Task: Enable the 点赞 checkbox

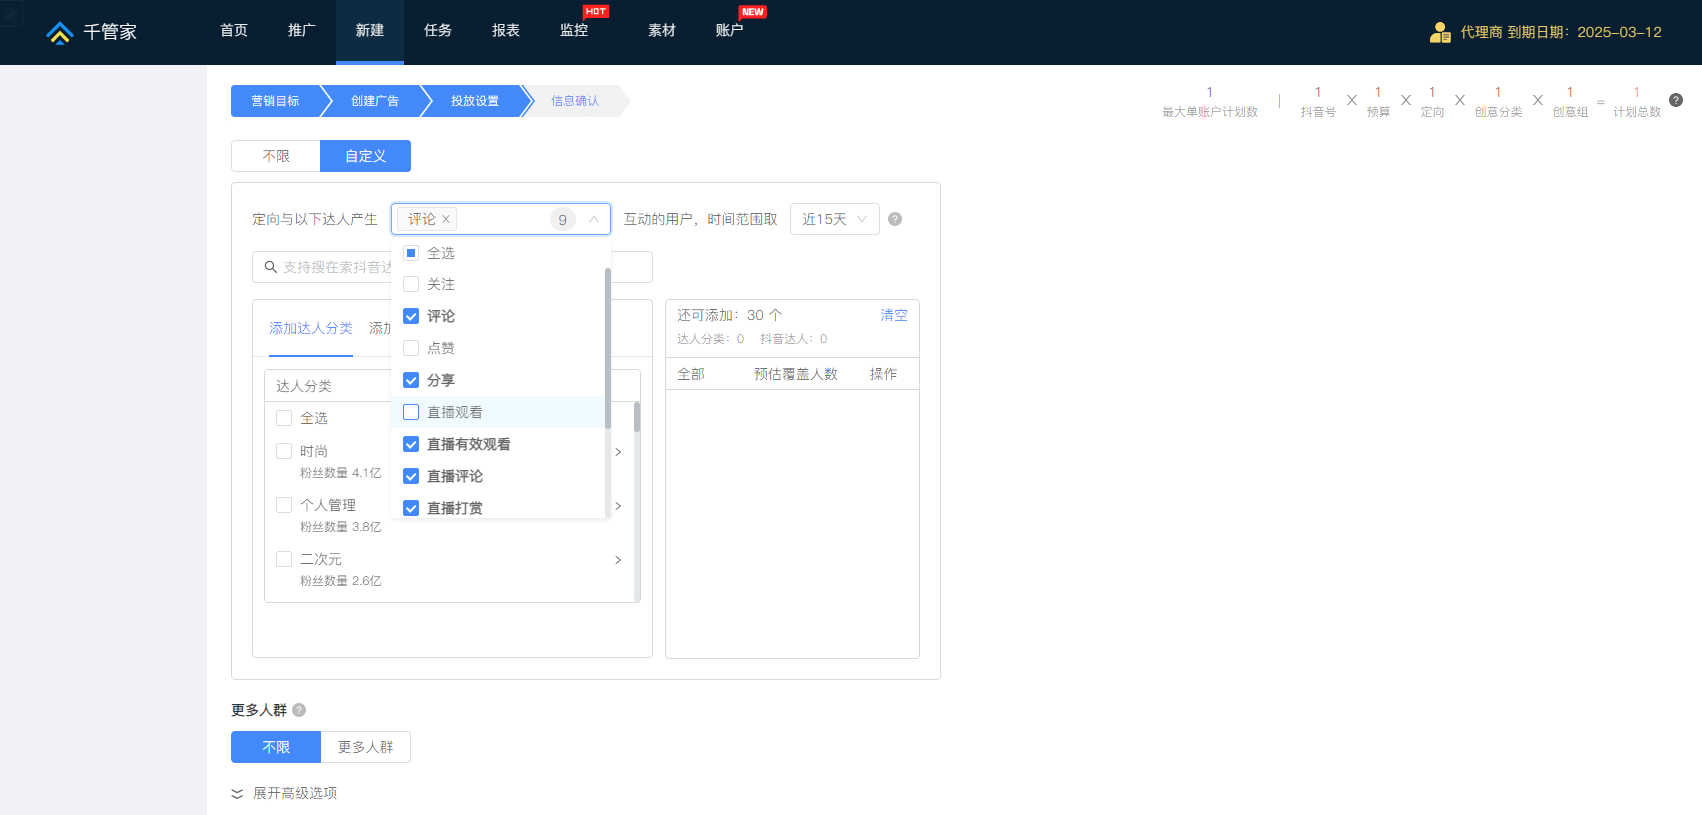Action: (x=411, y=348)
